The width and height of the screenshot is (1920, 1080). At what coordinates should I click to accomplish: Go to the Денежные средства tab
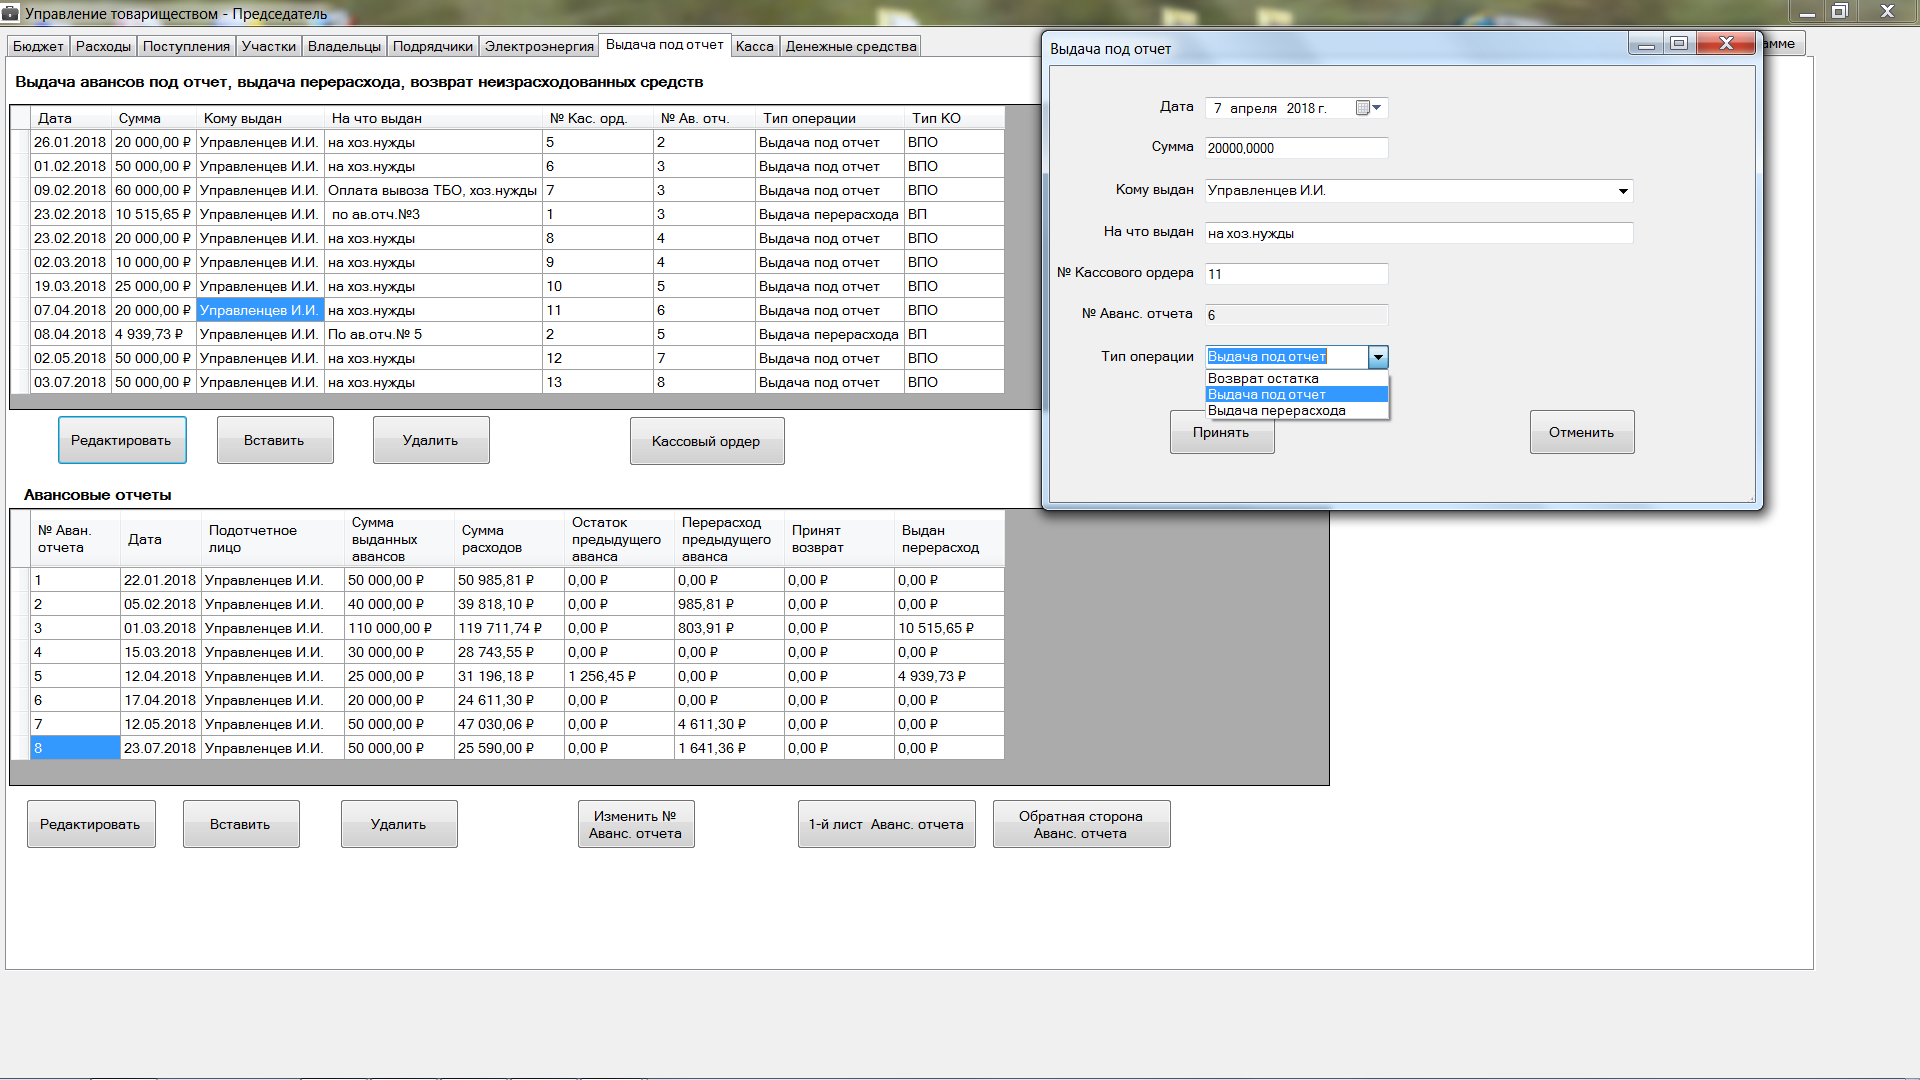(x=850, y=46)
